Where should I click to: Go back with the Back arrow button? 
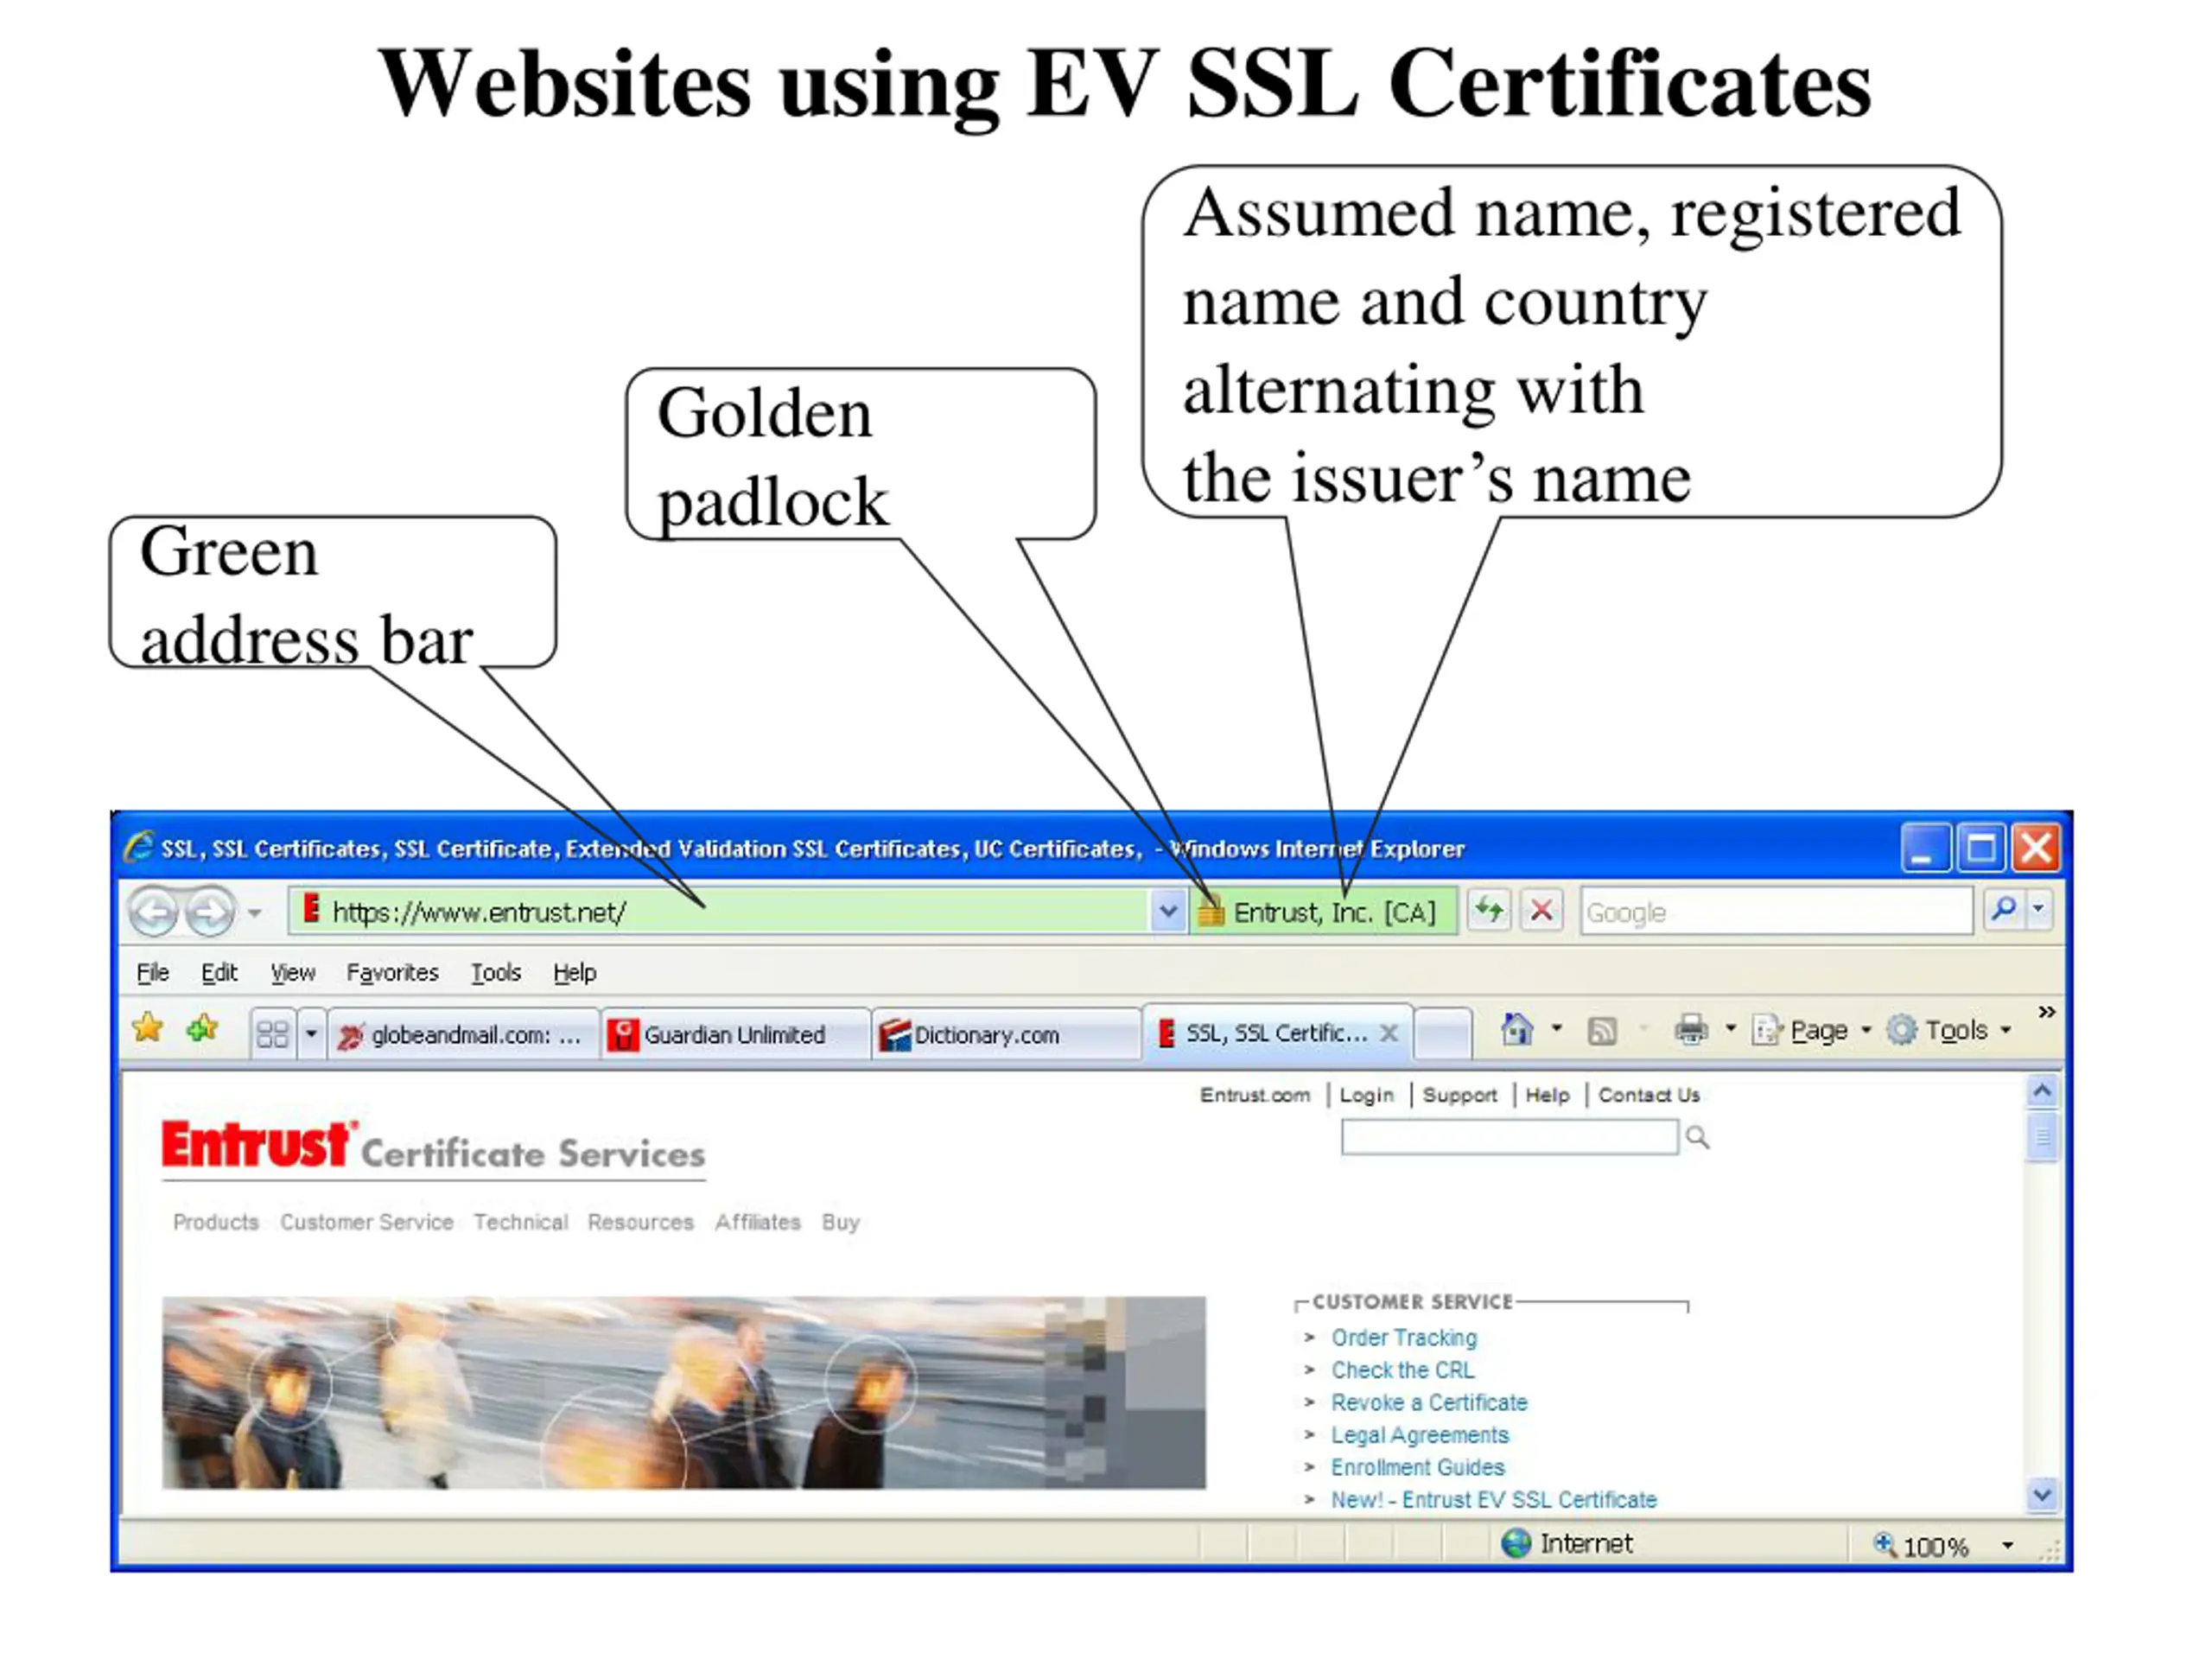153,911
